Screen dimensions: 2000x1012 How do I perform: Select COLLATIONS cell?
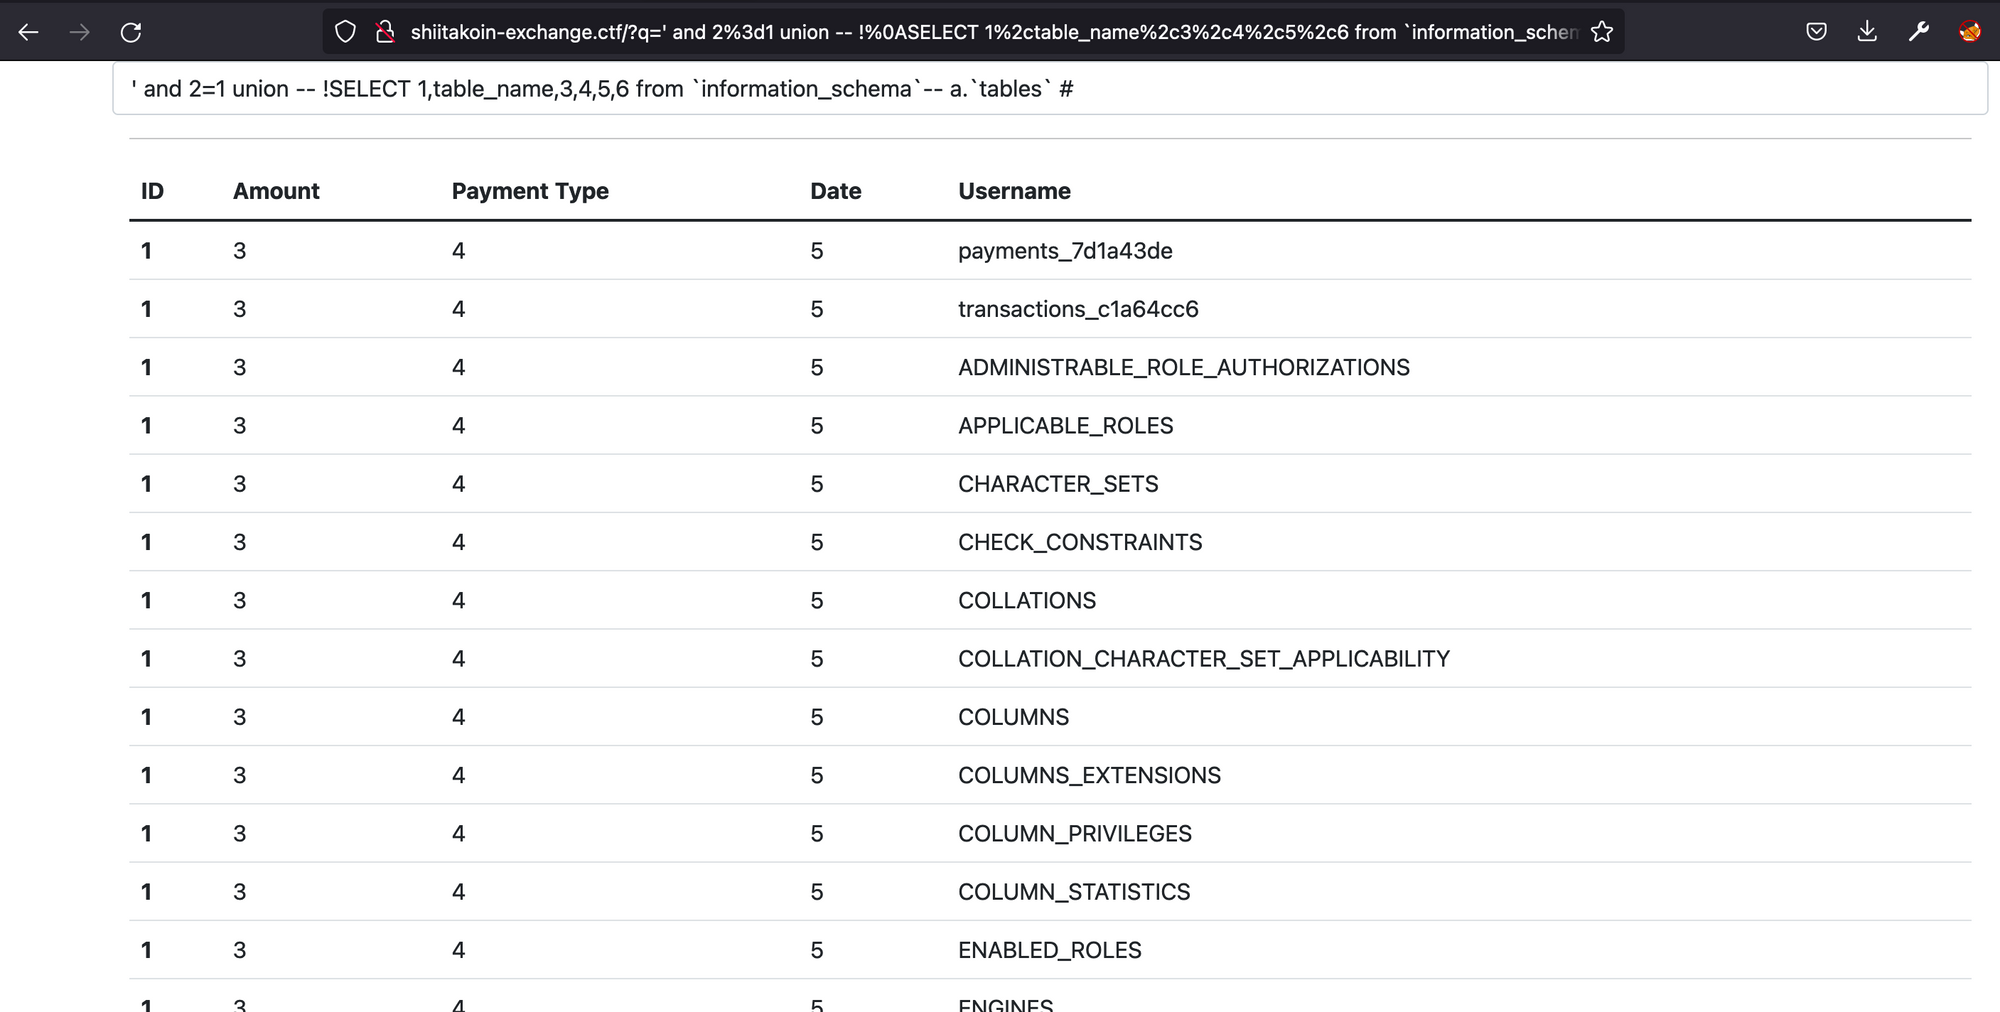pyautogui.click(x=1027, y=601)
